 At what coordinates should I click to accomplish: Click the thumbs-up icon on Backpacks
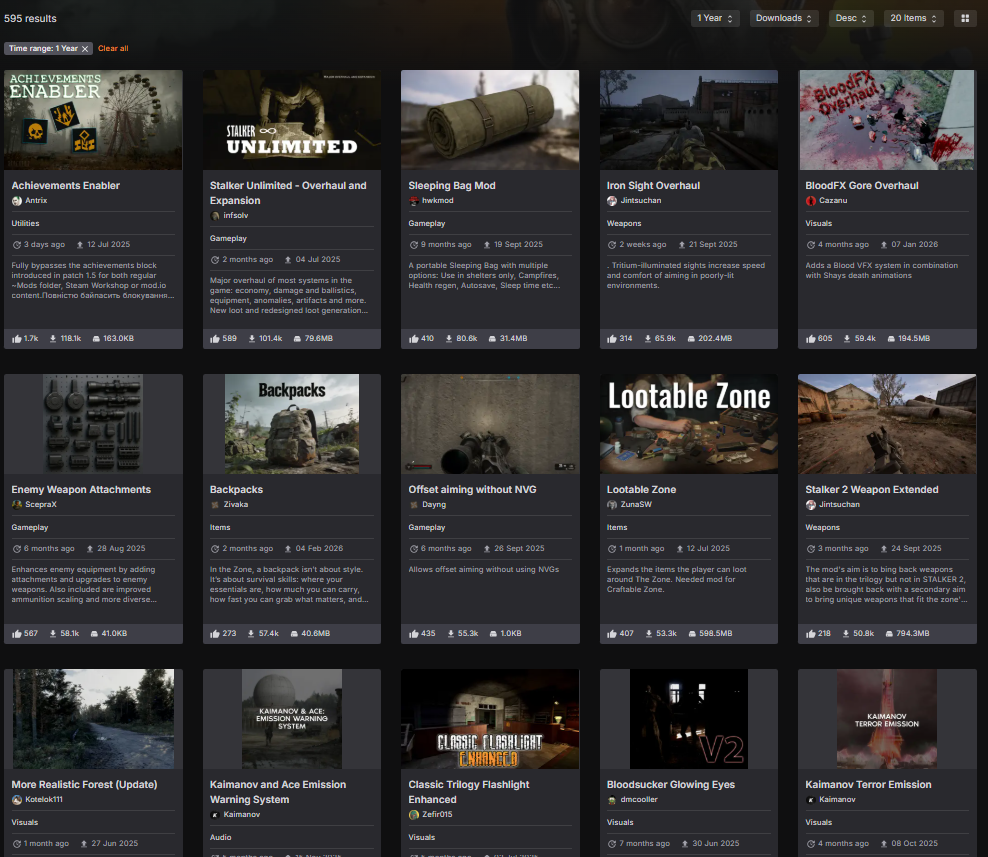pyautogui.click(x=215, y=634)
